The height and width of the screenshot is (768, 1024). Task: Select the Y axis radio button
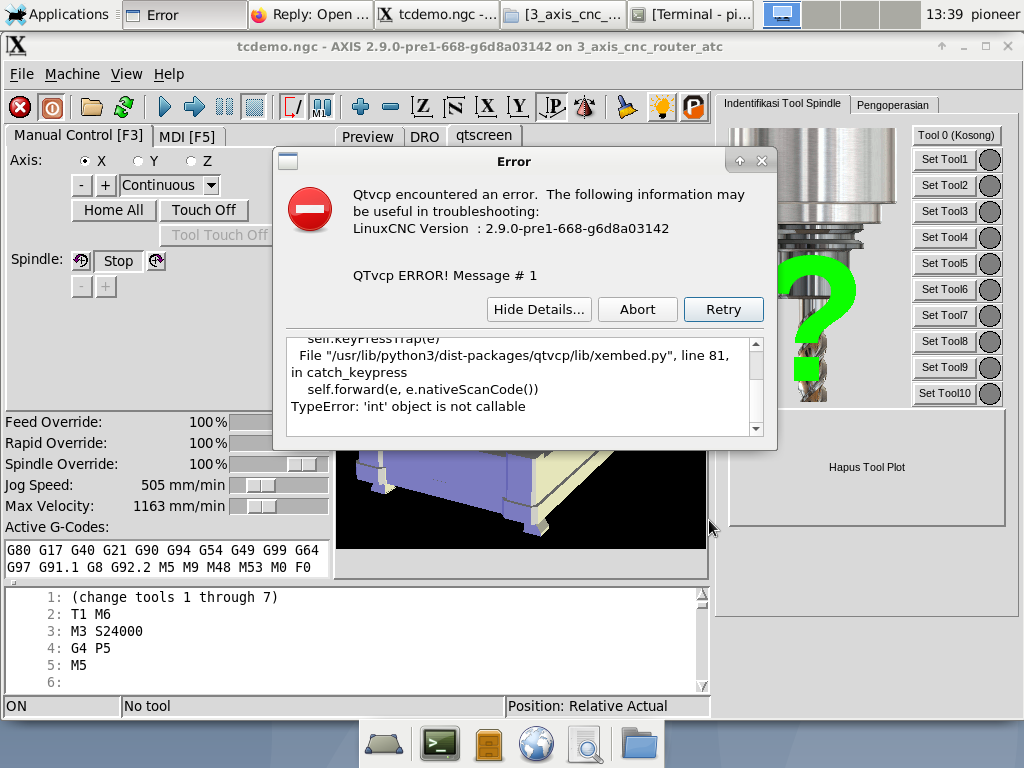click(x=138, y=161)
